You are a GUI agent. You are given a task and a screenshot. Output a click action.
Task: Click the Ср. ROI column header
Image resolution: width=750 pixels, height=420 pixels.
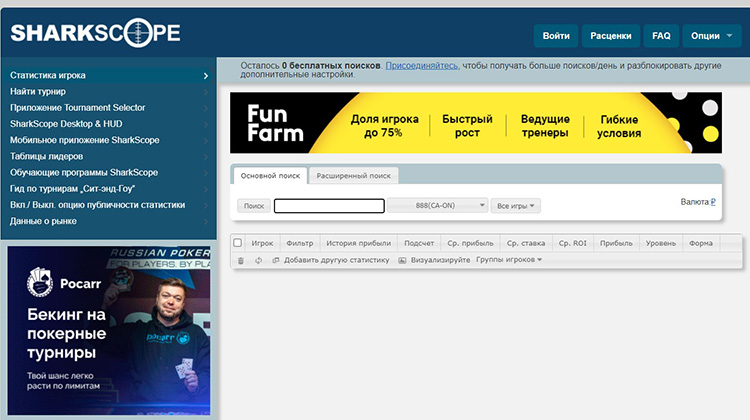point(573,243)
